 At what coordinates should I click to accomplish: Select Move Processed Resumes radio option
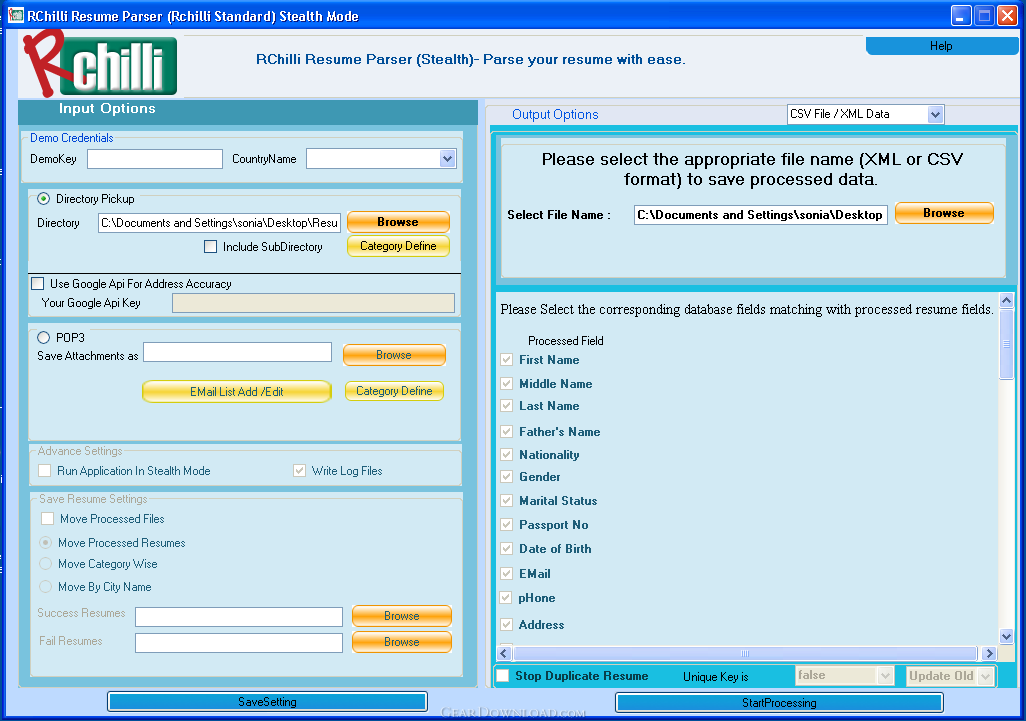46,542
